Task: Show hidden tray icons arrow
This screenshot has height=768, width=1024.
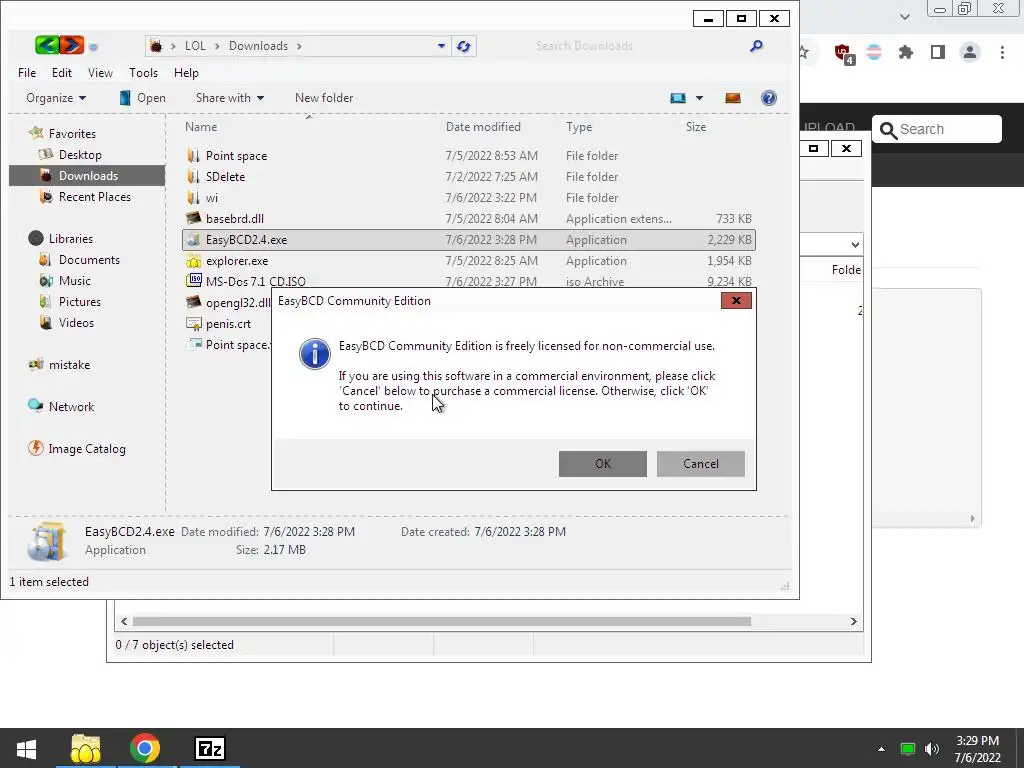Action: pyautogui.click(x=881, y=748)
